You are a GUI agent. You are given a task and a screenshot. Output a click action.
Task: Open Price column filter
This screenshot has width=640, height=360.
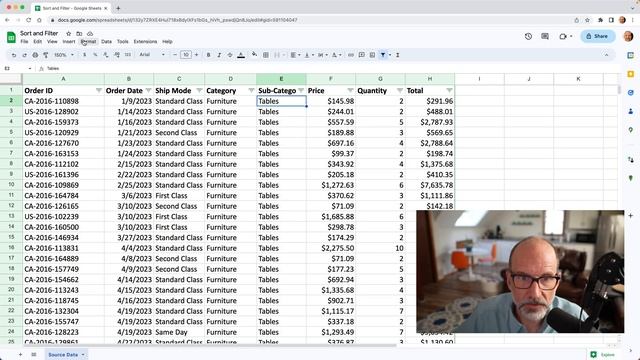pos(350,91)
